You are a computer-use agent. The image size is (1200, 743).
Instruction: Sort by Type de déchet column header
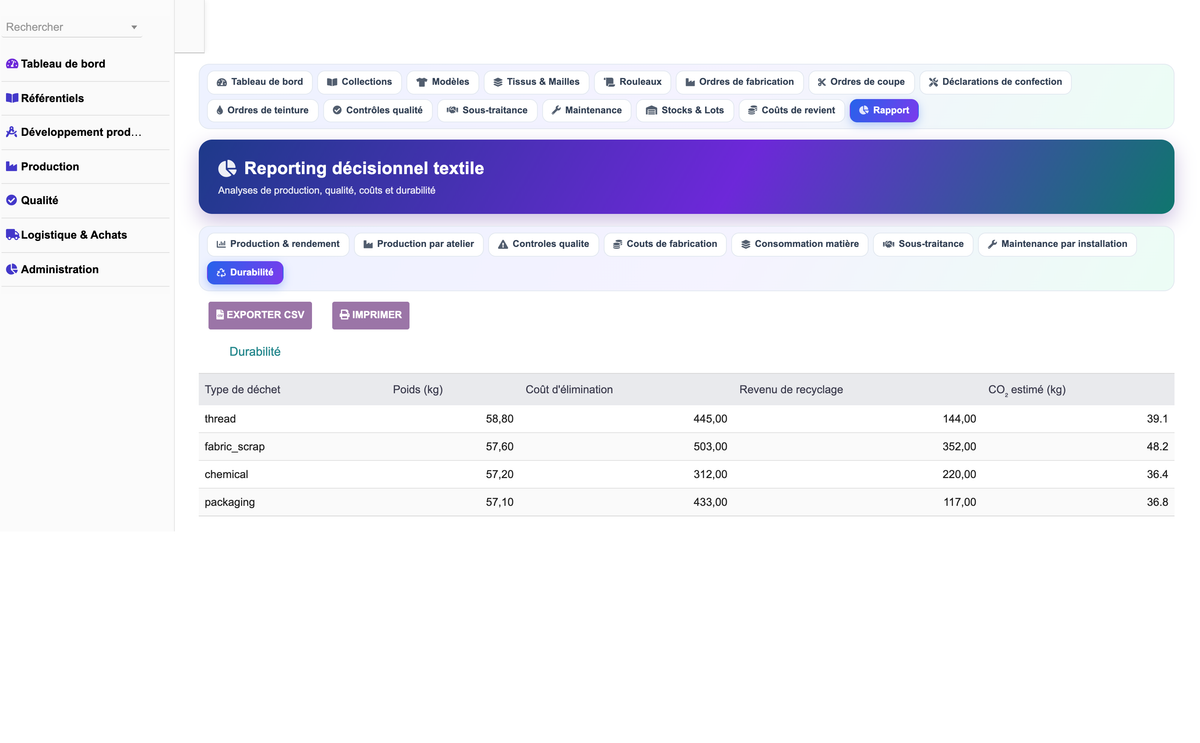click(x=242, y=390)
